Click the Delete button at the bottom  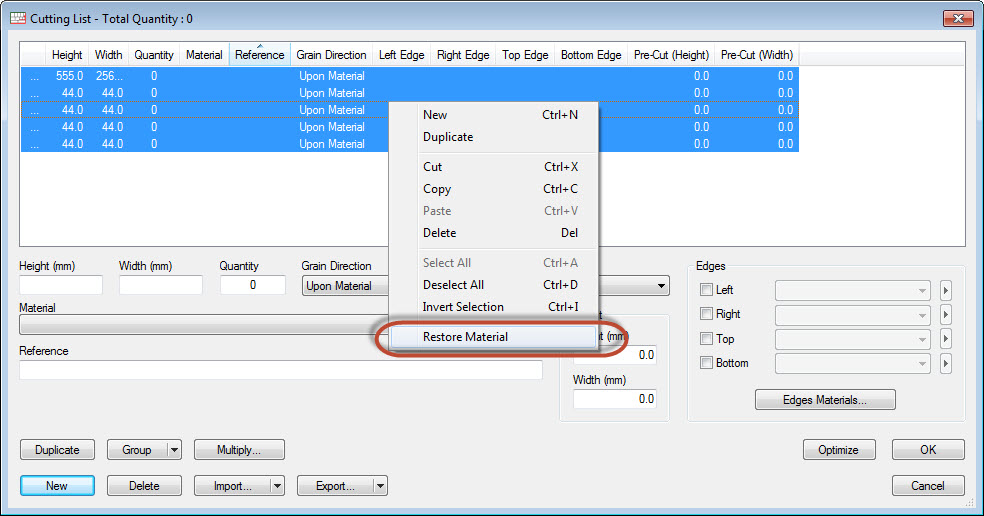click(144, 486)
